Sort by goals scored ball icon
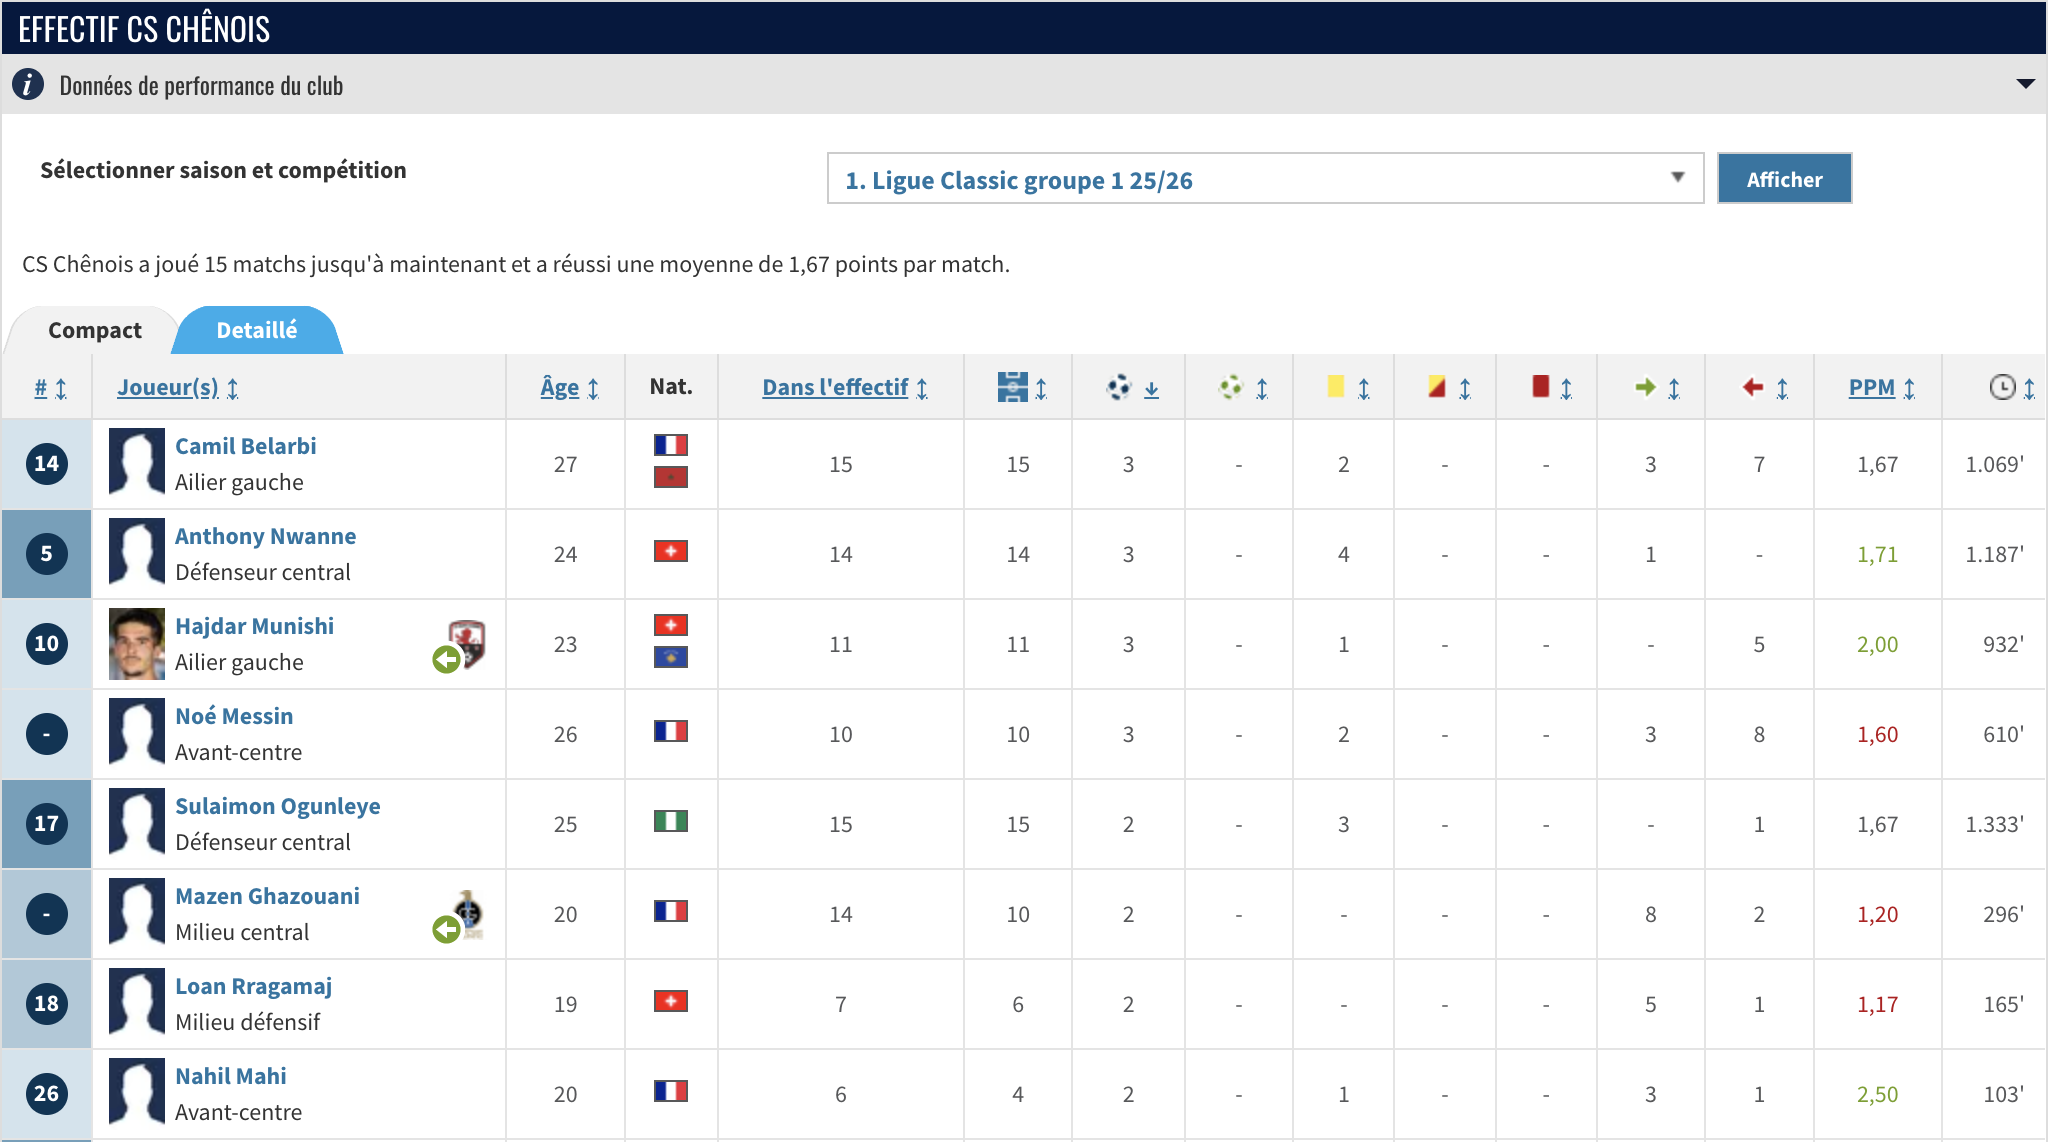 click(x=1119, y=387)
